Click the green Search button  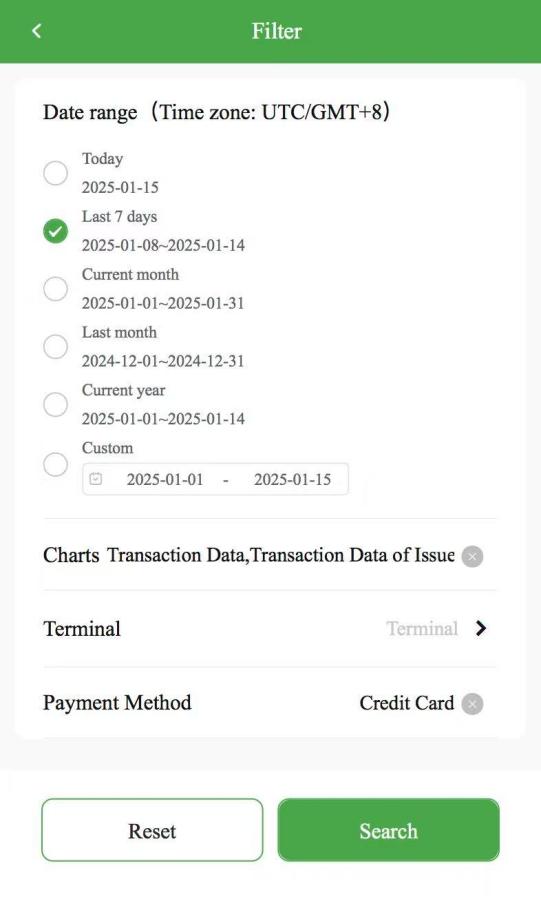389,830
